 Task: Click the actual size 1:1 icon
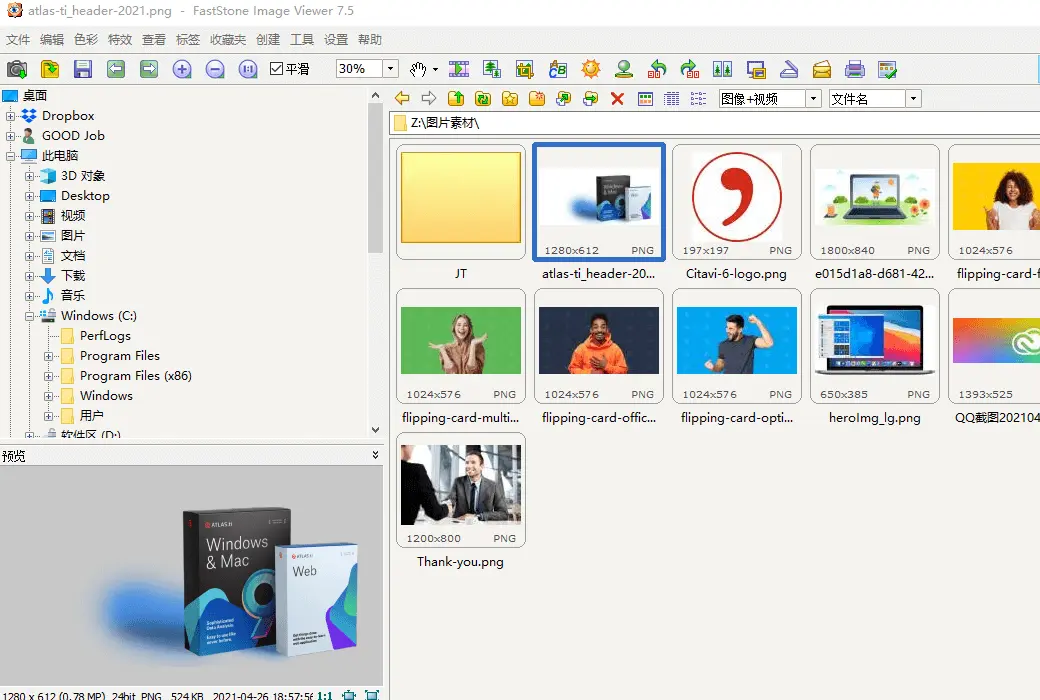pos(248,69)
